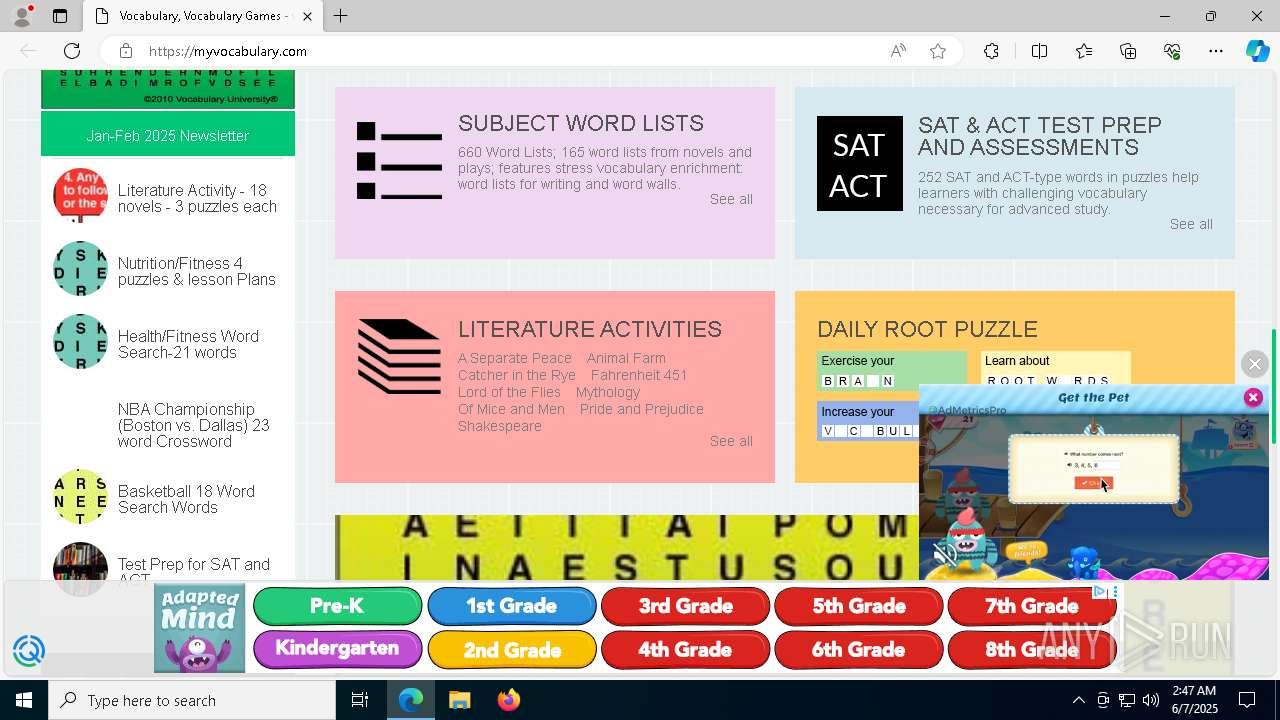The width and height of the screenshot is (1280, 720).
Task: Select Kindergarten button in ad
Action: [x=337, y=649]
